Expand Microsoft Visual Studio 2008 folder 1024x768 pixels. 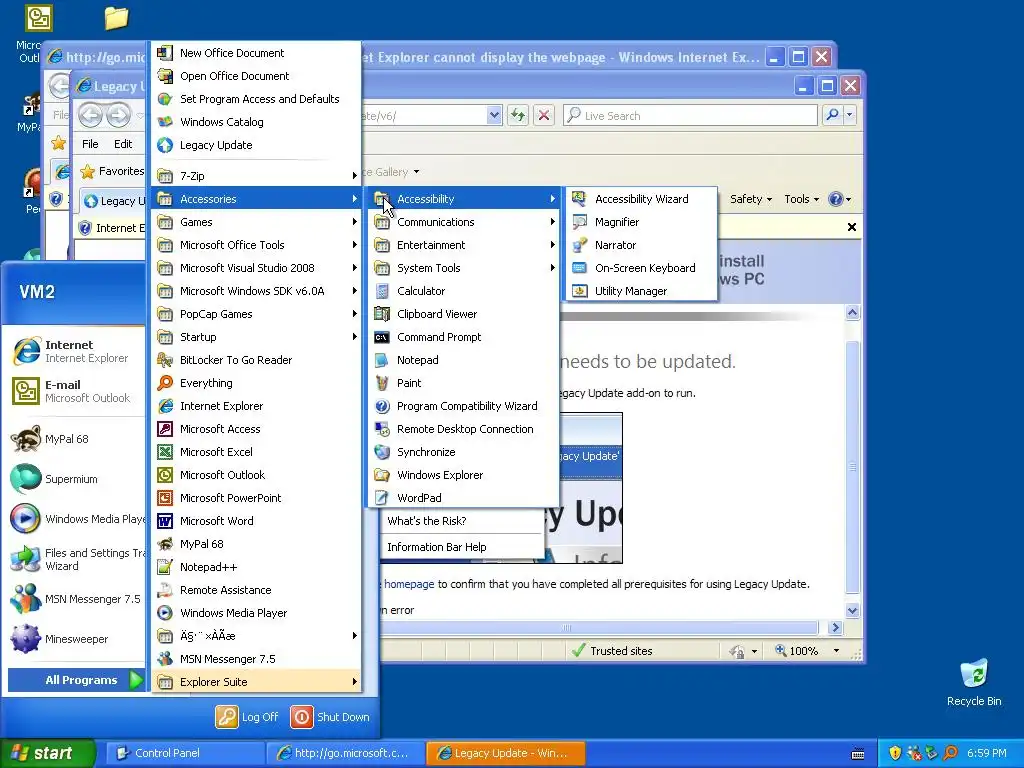(257, 268)
